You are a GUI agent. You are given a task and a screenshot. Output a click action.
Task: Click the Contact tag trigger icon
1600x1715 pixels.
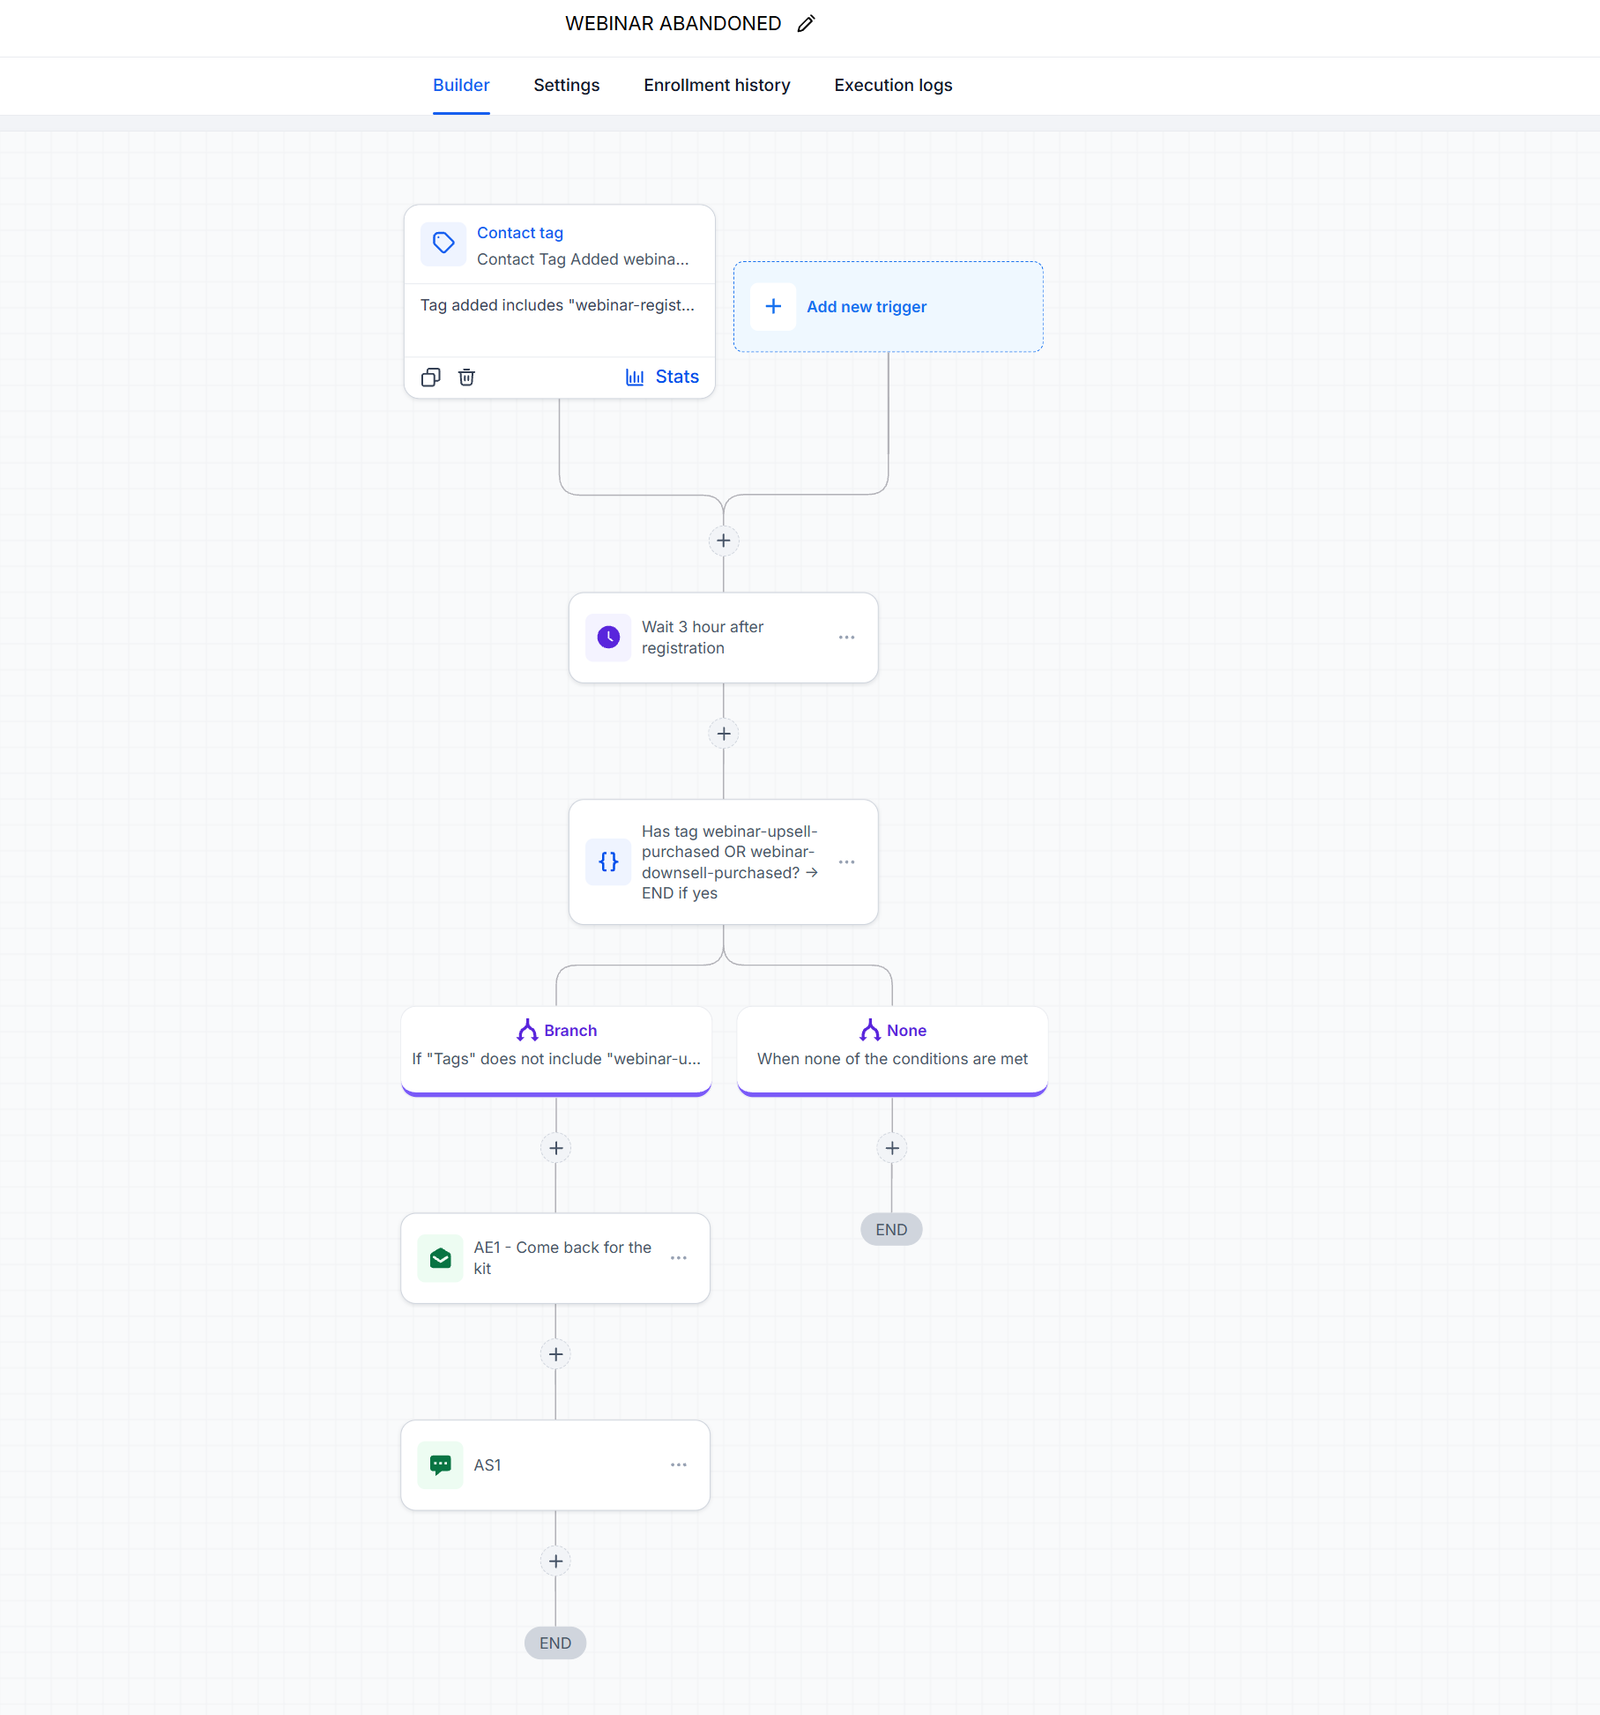click(443, 244)
